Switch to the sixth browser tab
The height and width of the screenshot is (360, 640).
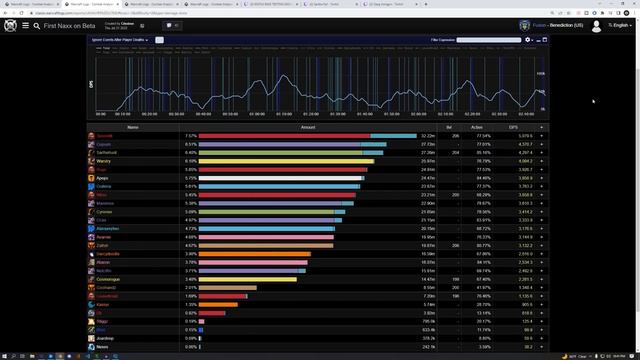[330, 4]
